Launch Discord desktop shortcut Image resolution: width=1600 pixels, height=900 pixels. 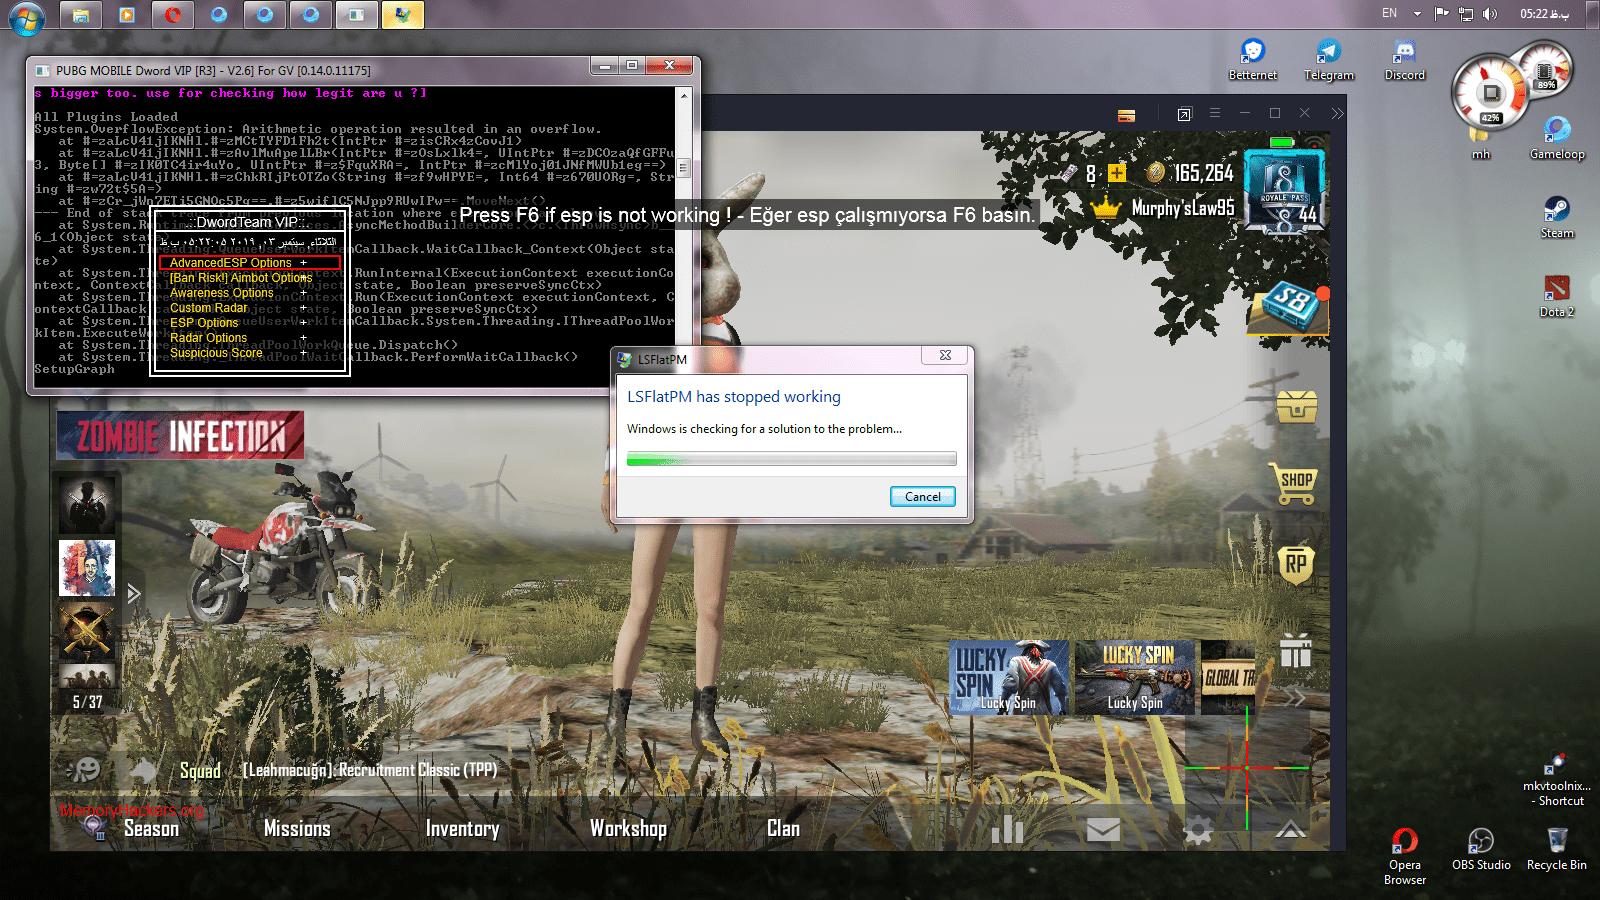click(x=1405, y=60)
